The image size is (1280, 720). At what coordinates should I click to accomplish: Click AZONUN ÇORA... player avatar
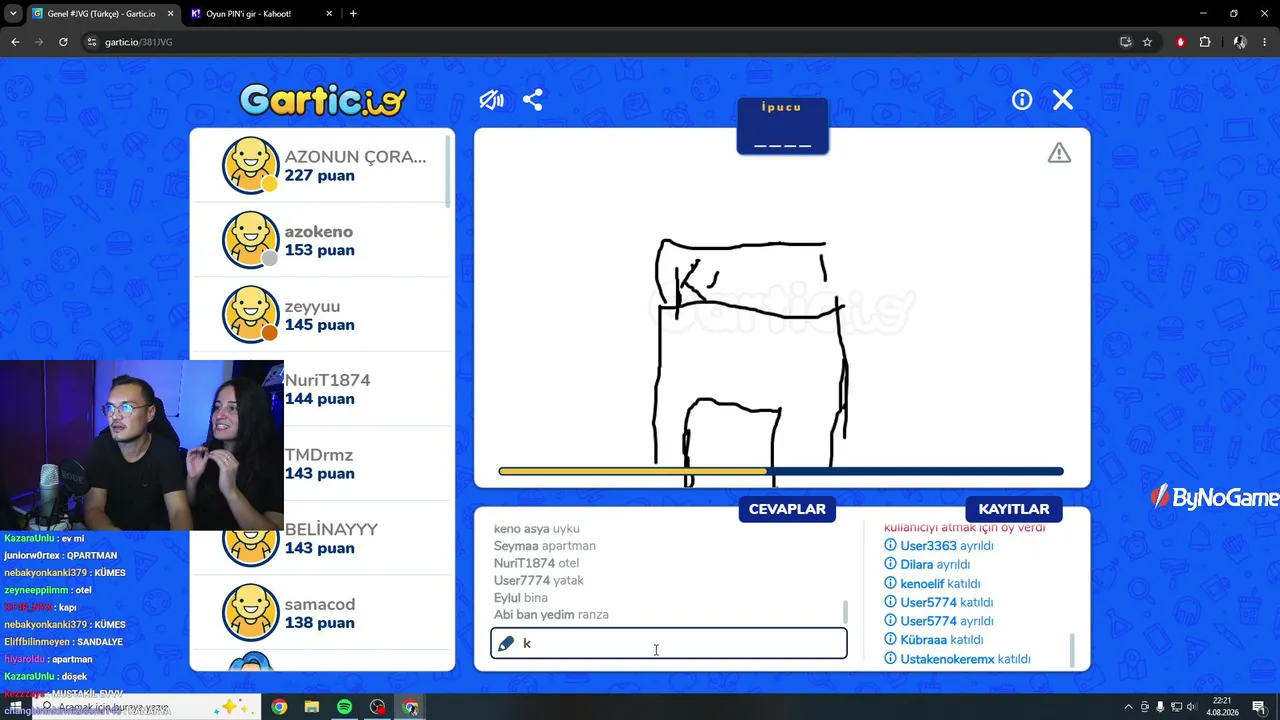coord(250,165)
